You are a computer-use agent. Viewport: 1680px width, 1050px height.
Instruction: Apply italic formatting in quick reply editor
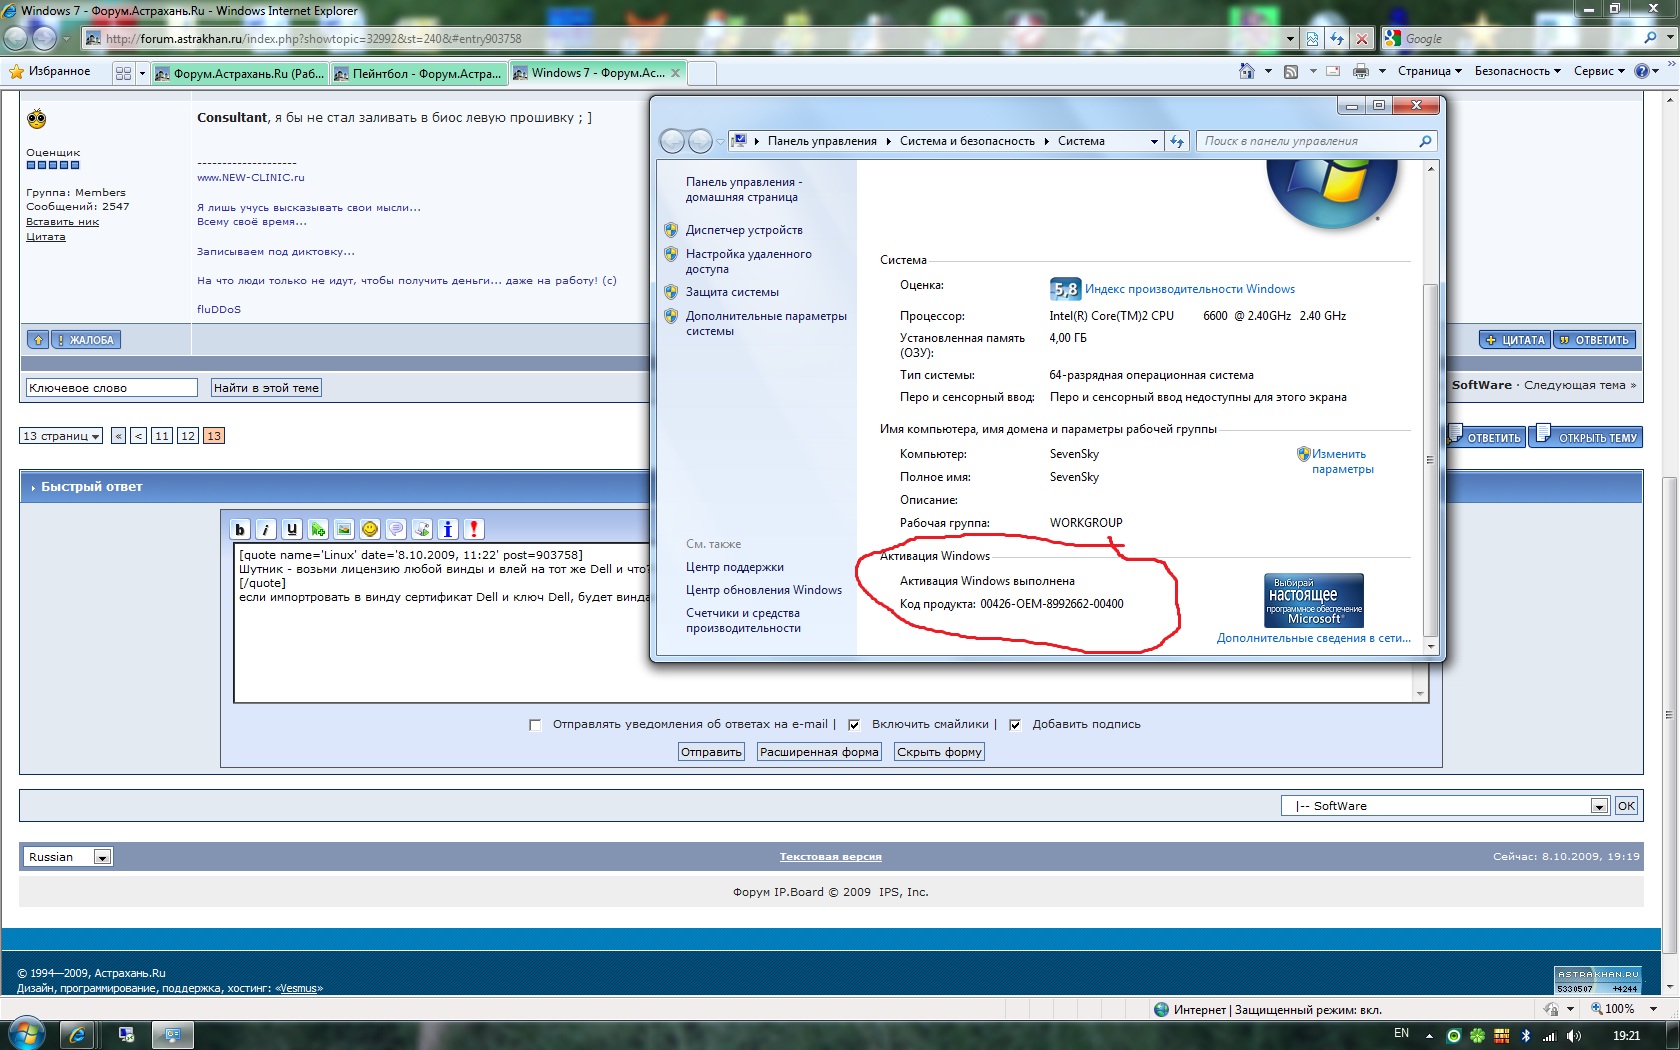(266, 529)
